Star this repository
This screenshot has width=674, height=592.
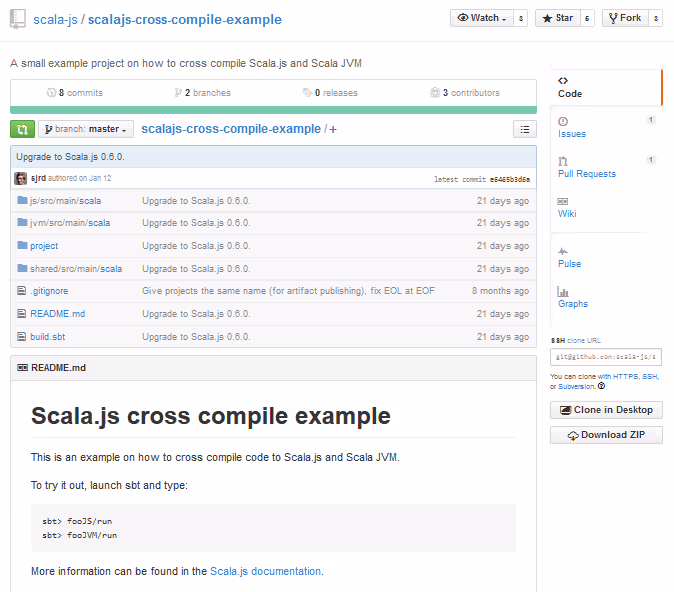558,18
